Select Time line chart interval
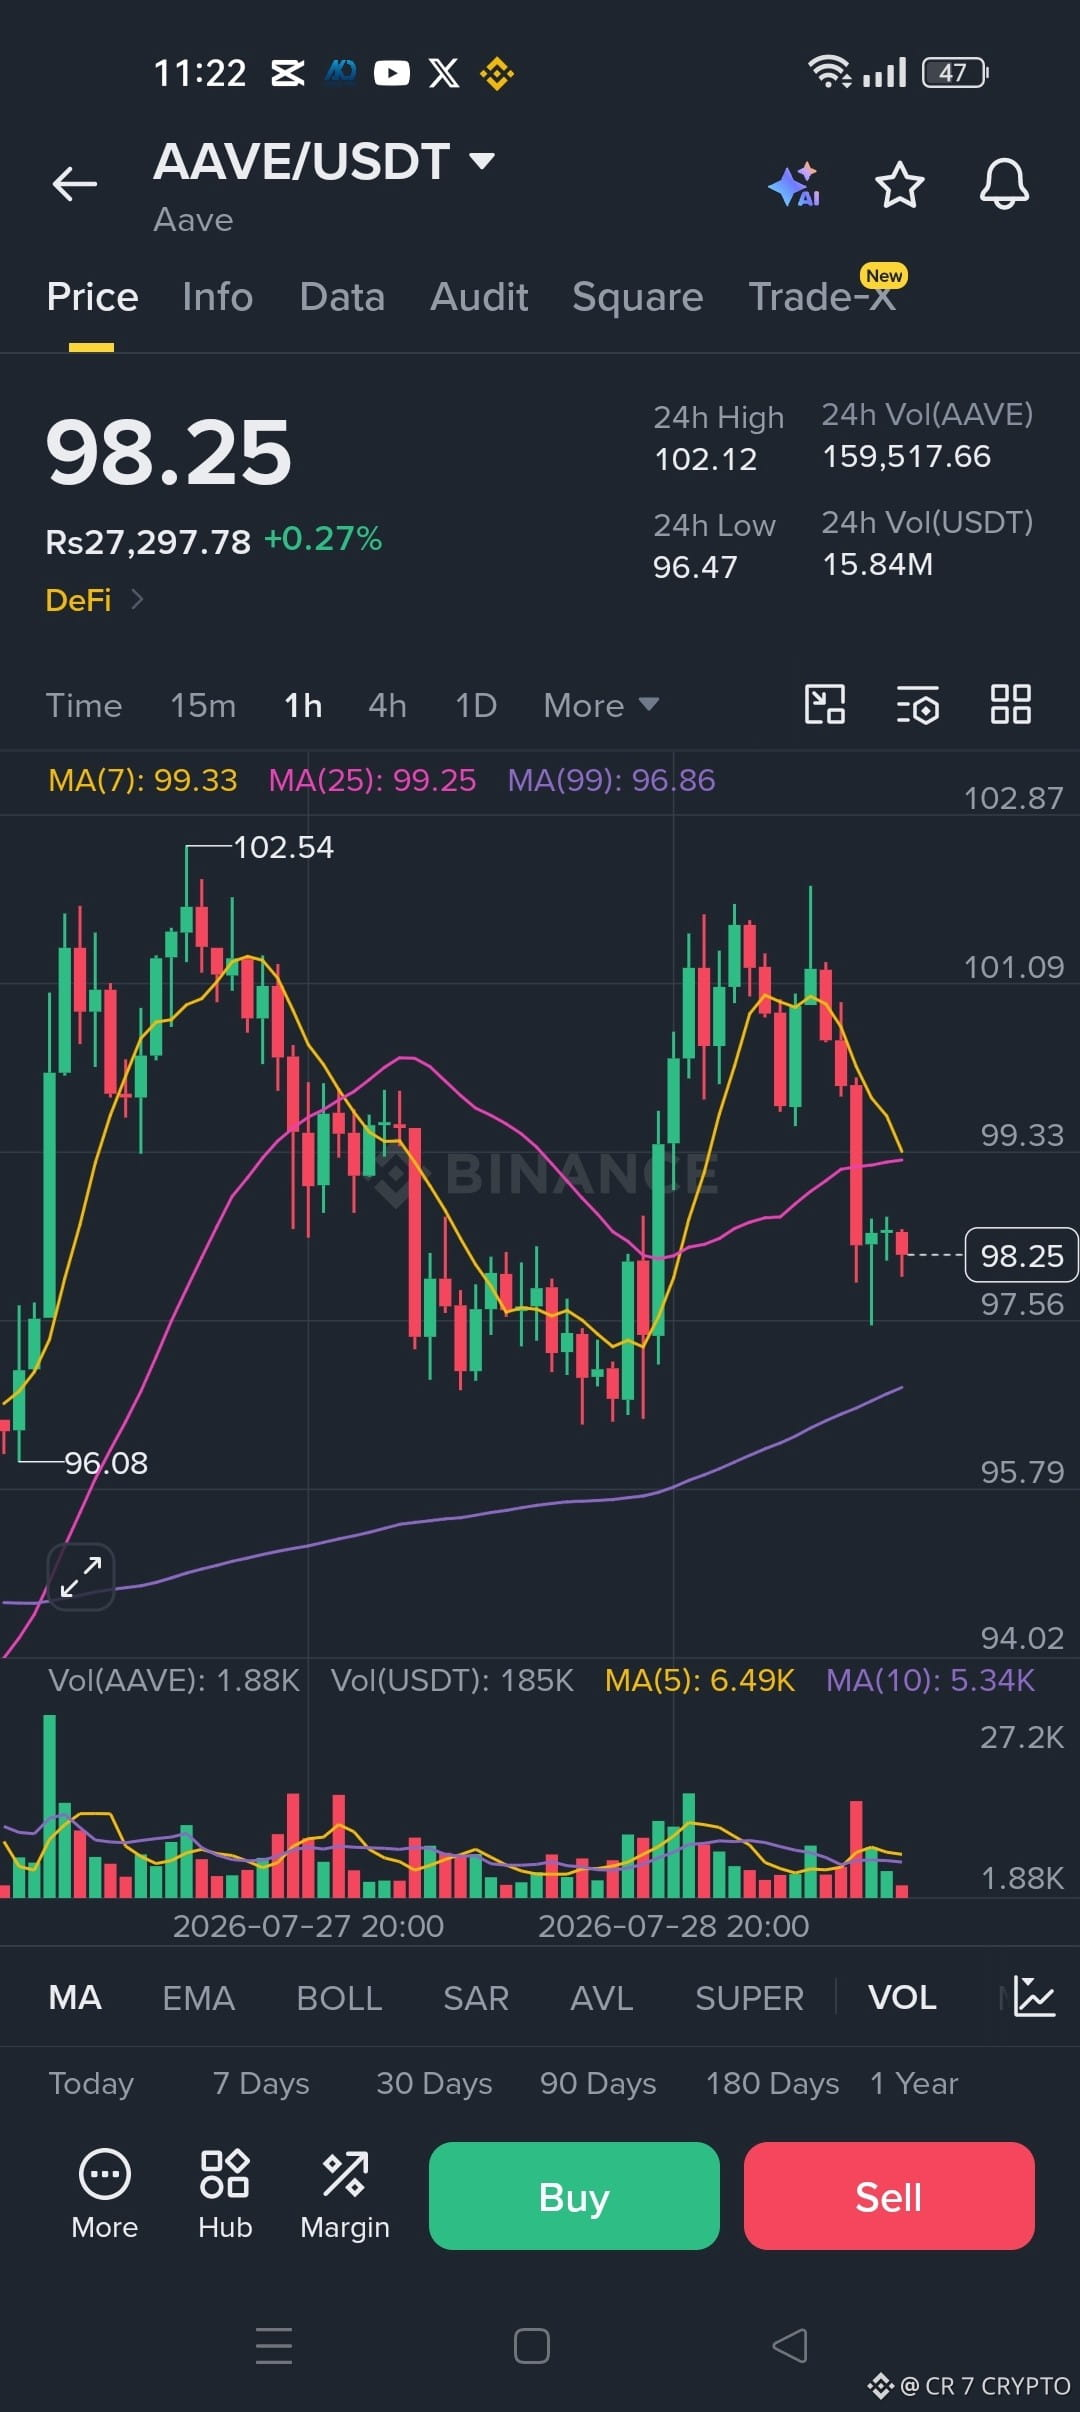 click(x=84, y=705)
